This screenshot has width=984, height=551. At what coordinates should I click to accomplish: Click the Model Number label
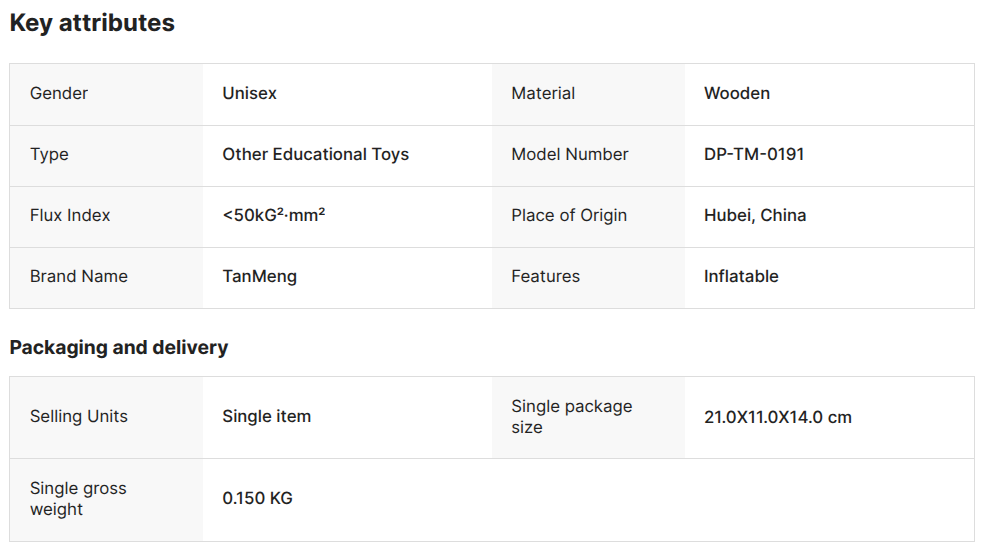point(570,154)
